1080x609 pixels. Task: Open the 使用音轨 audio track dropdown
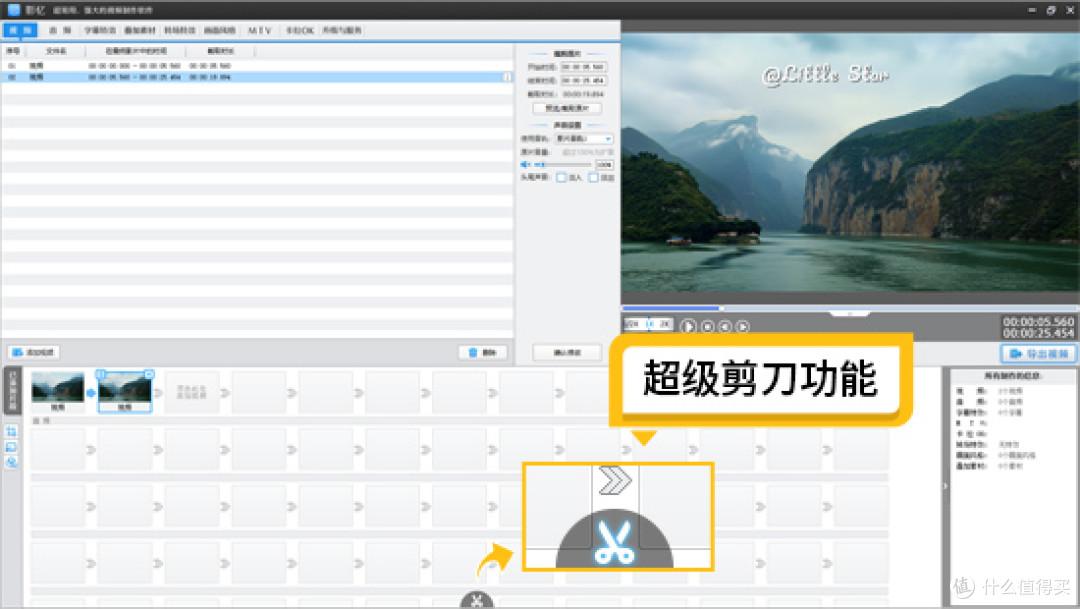click(584, 138)
